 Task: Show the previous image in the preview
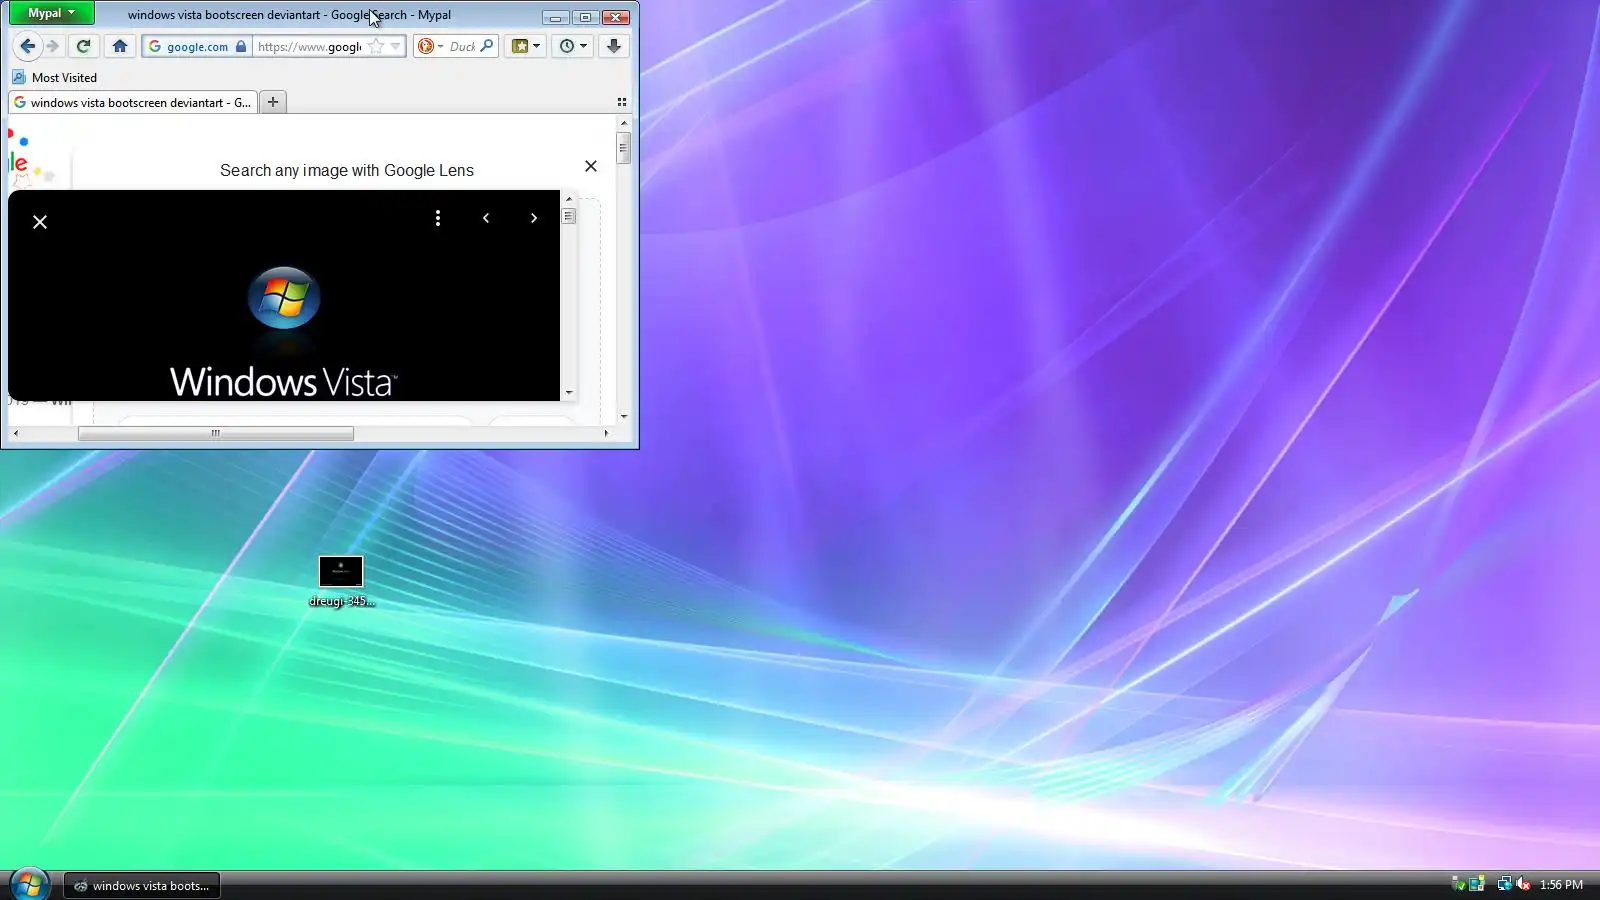[486, 218]
